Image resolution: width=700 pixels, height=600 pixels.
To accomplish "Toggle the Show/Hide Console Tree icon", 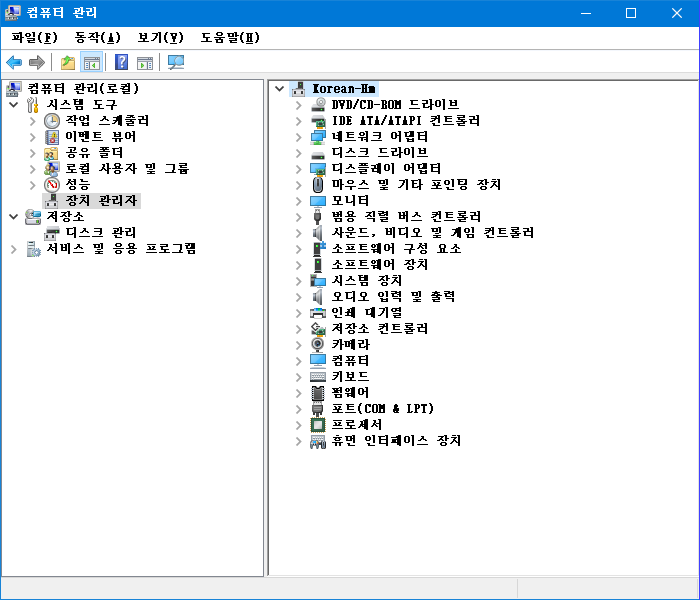I will (x=92, y=62).
